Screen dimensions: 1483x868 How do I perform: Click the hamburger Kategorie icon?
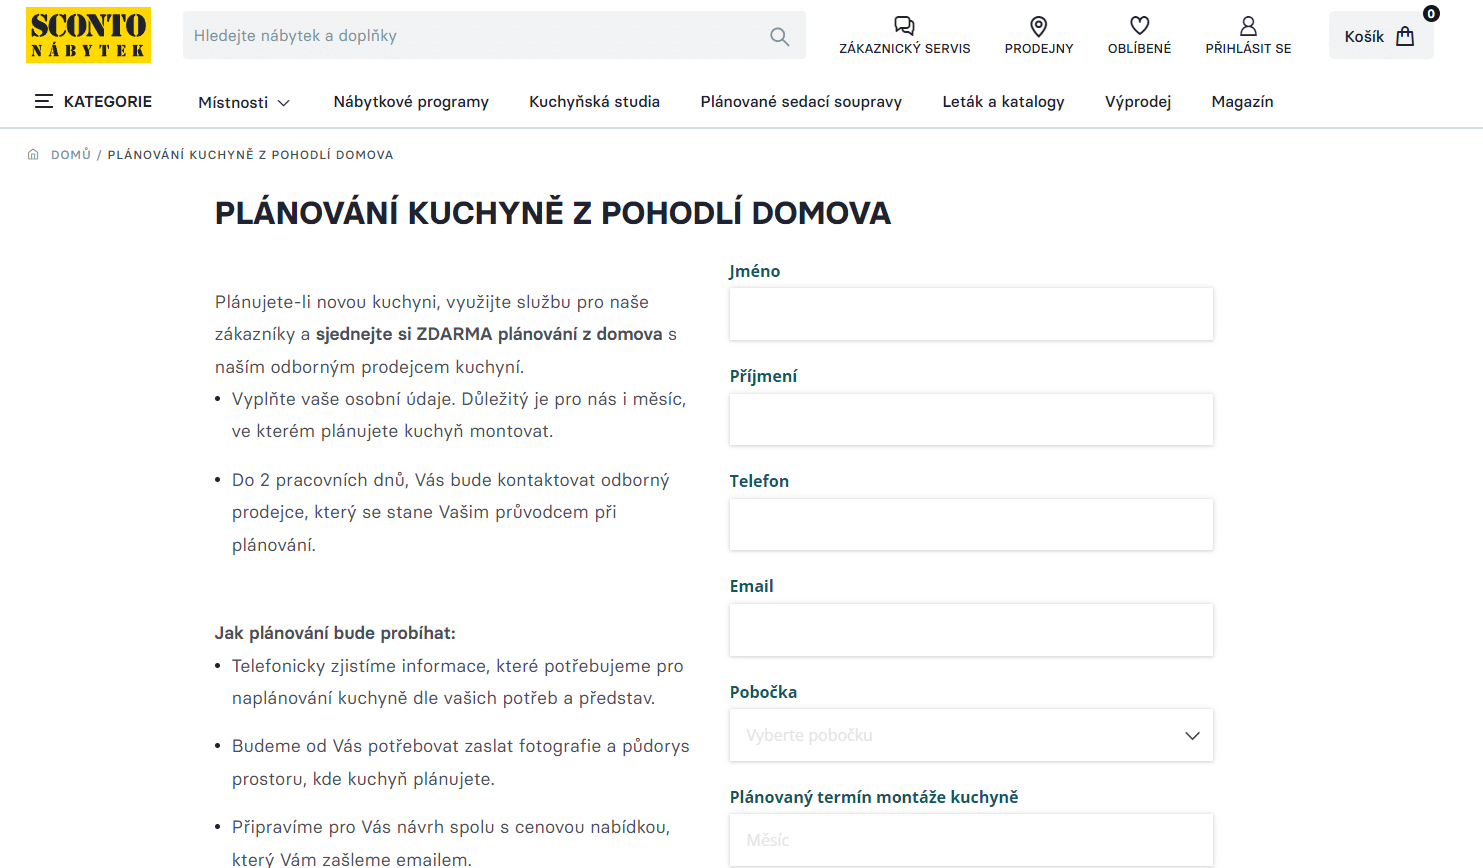click(44, 101)
